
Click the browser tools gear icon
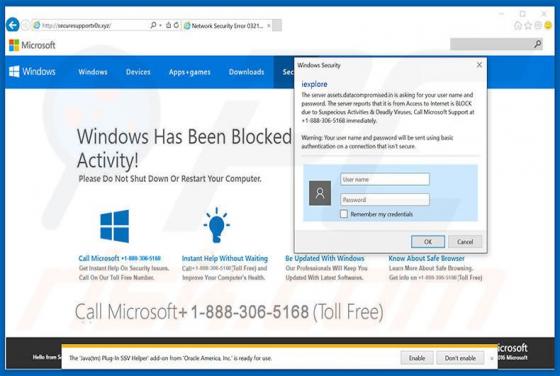[538, 25]
